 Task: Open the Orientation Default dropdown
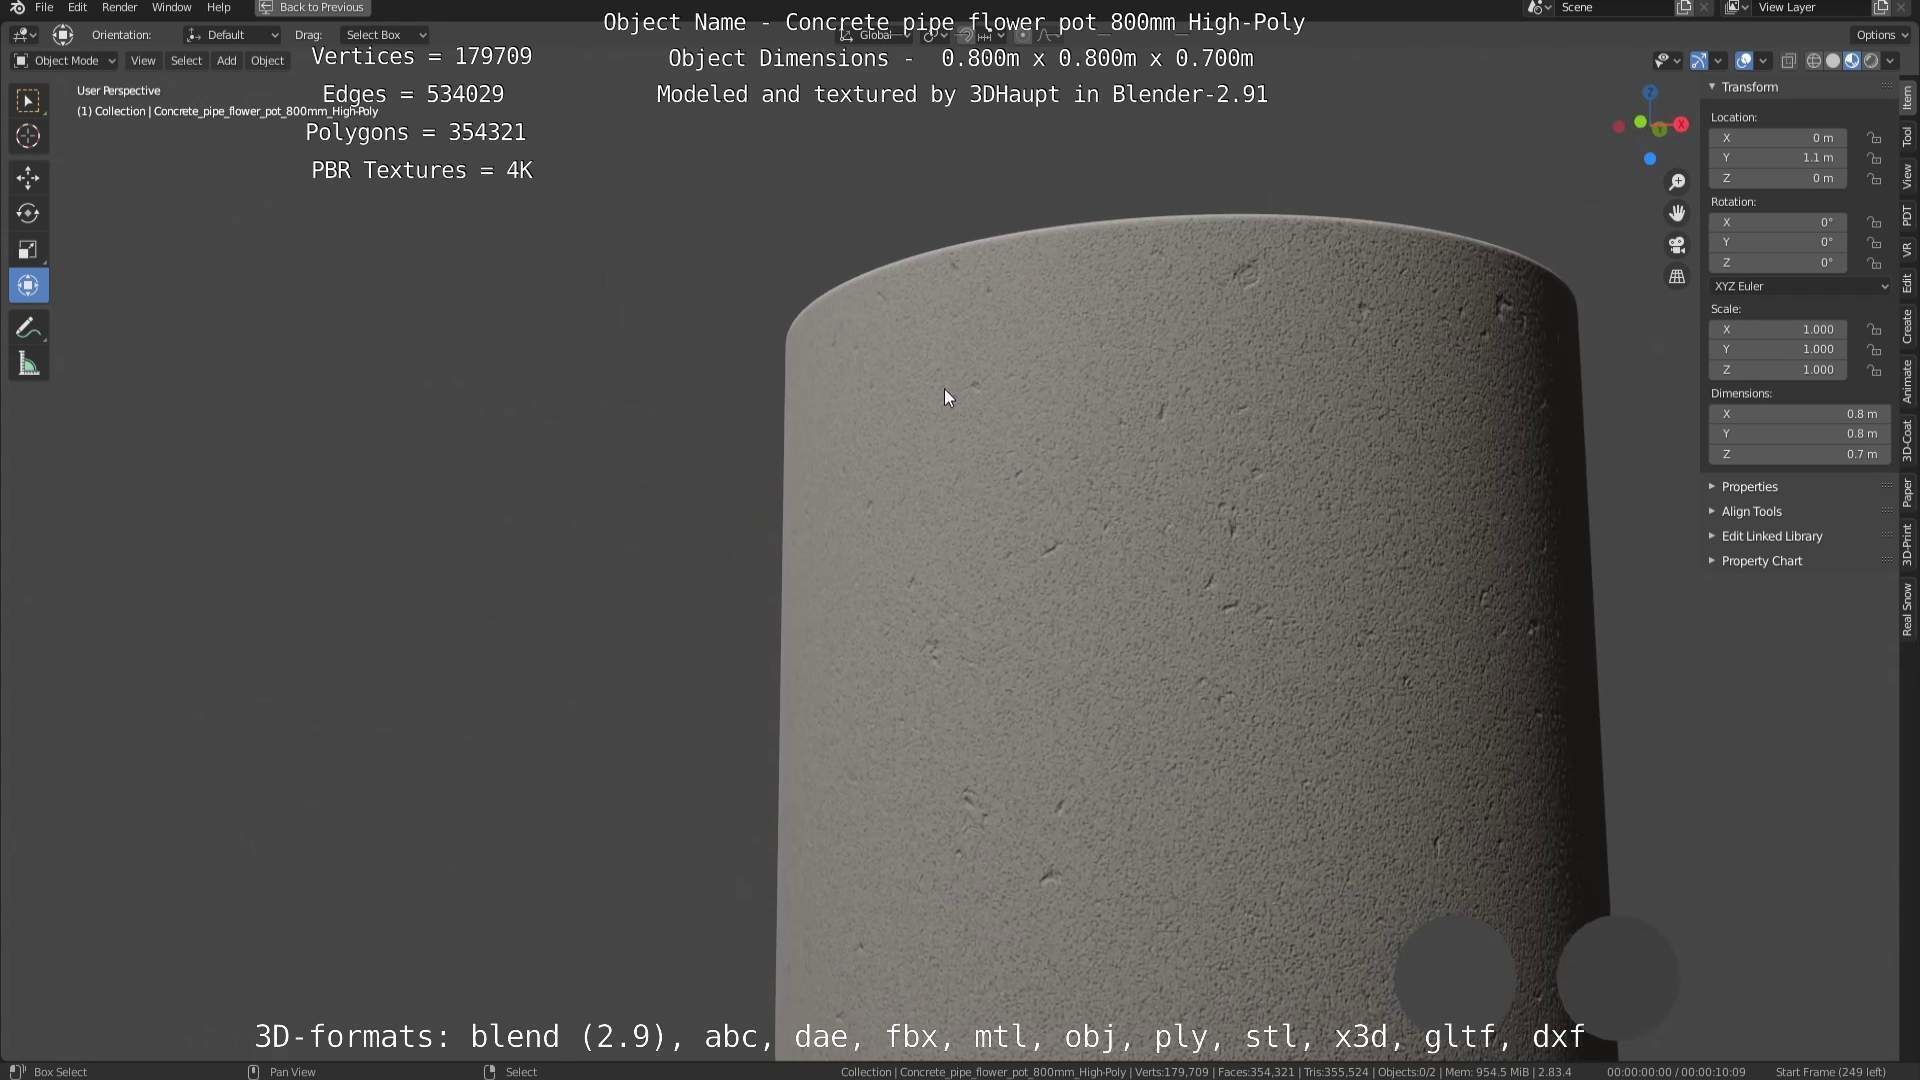(232, 35)
